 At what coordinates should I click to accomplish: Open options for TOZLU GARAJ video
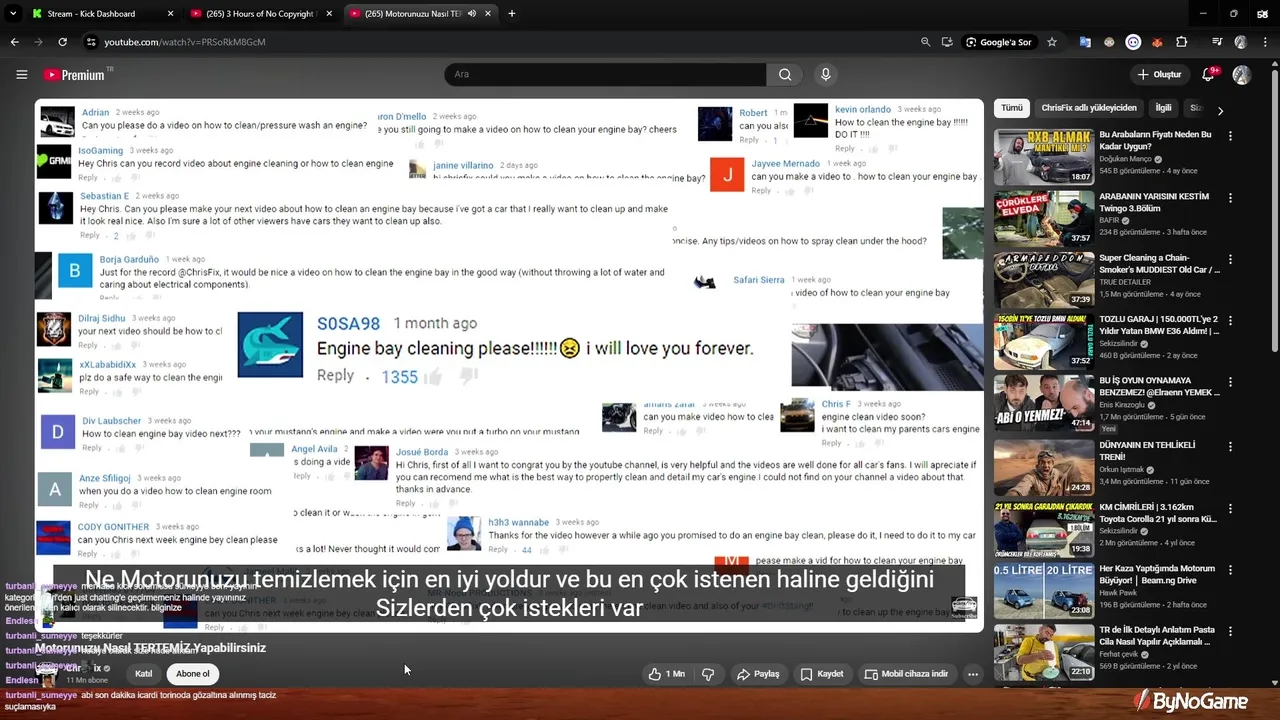[1230, 321]
